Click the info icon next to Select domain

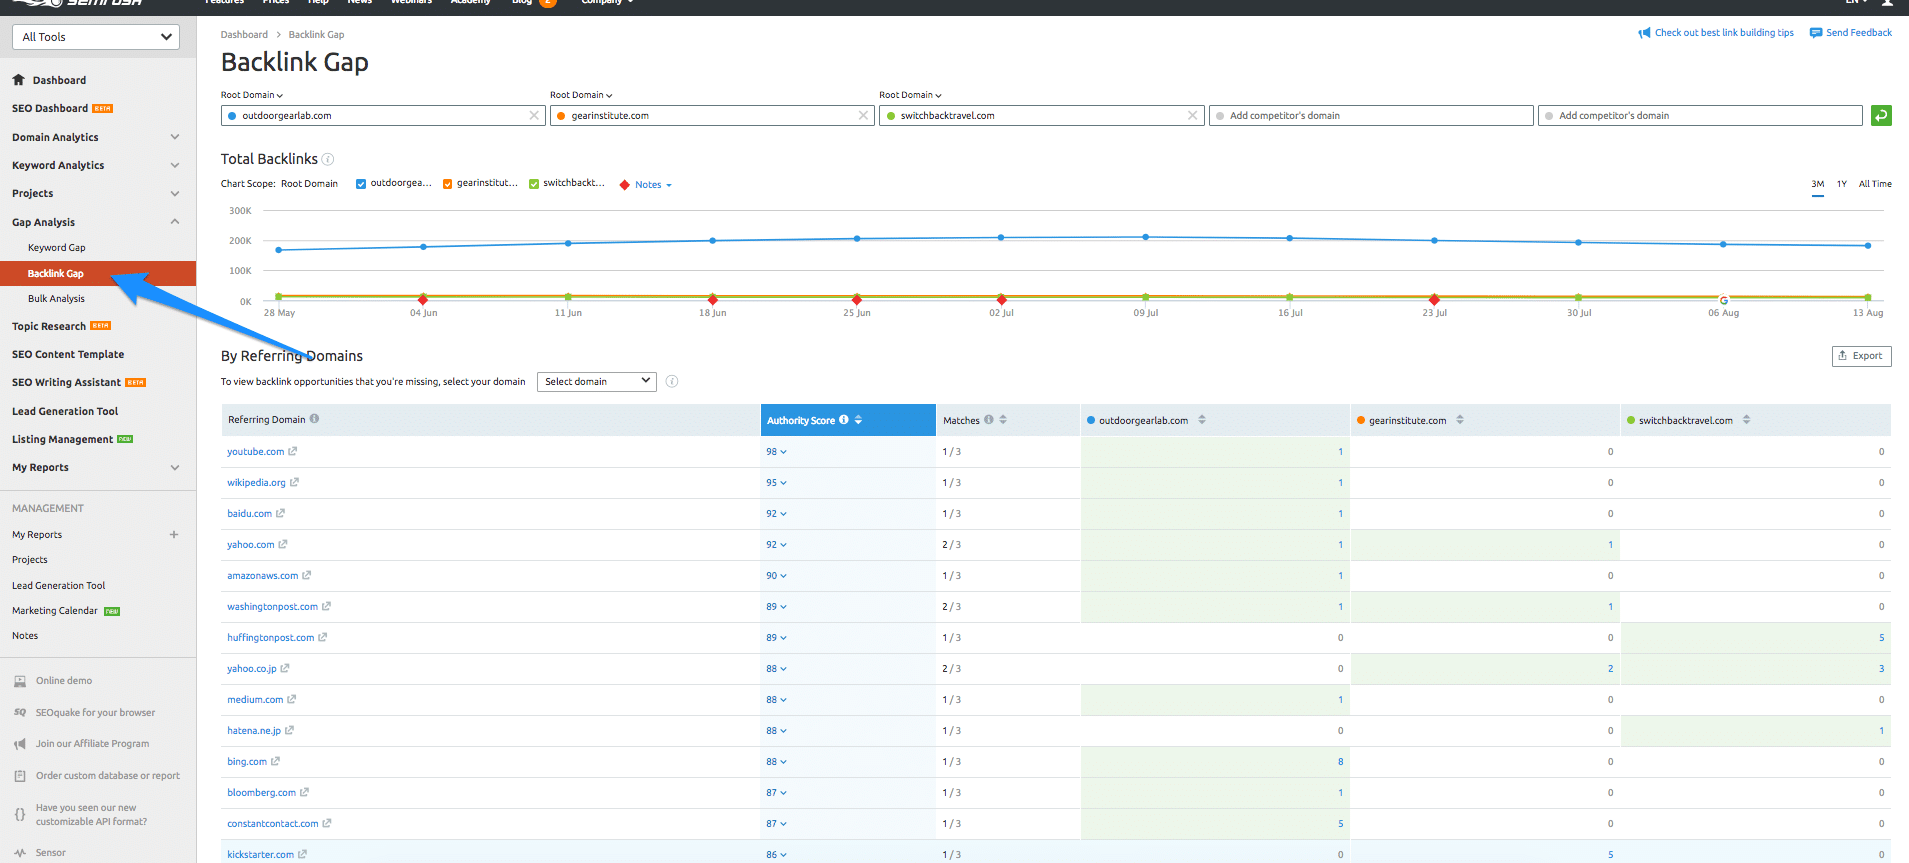pyautogui.click(x=672, y=381)
